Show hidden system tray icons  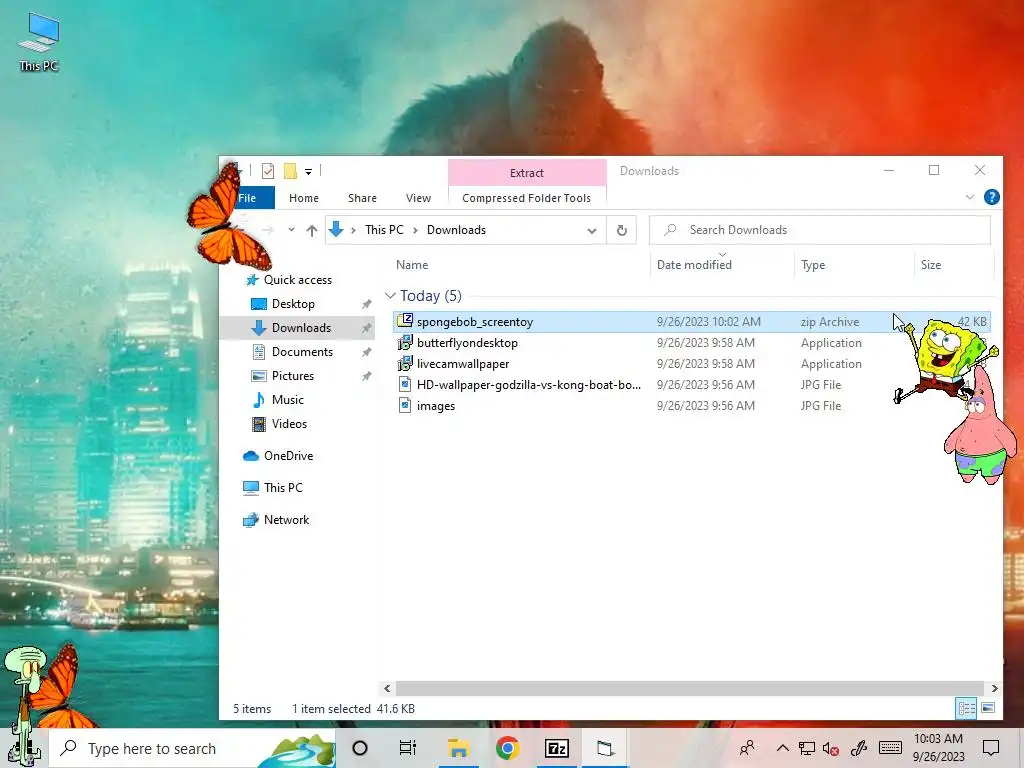click(x=782, y=748)
